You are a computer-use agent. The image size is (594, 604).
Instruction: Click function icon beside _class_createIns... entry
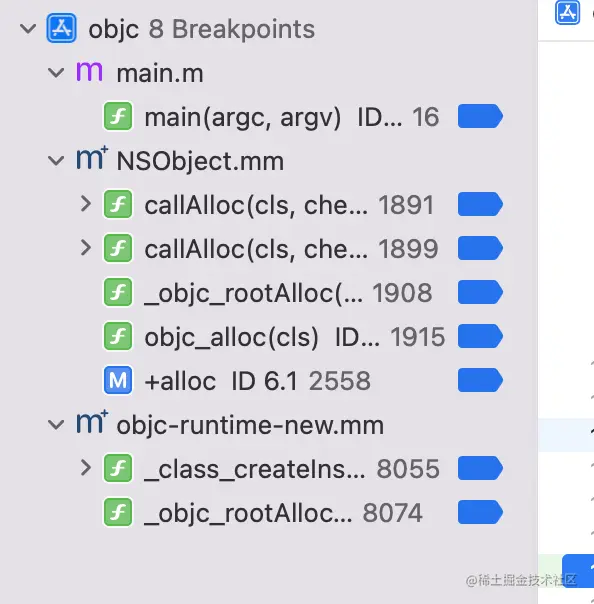(118, 468)
